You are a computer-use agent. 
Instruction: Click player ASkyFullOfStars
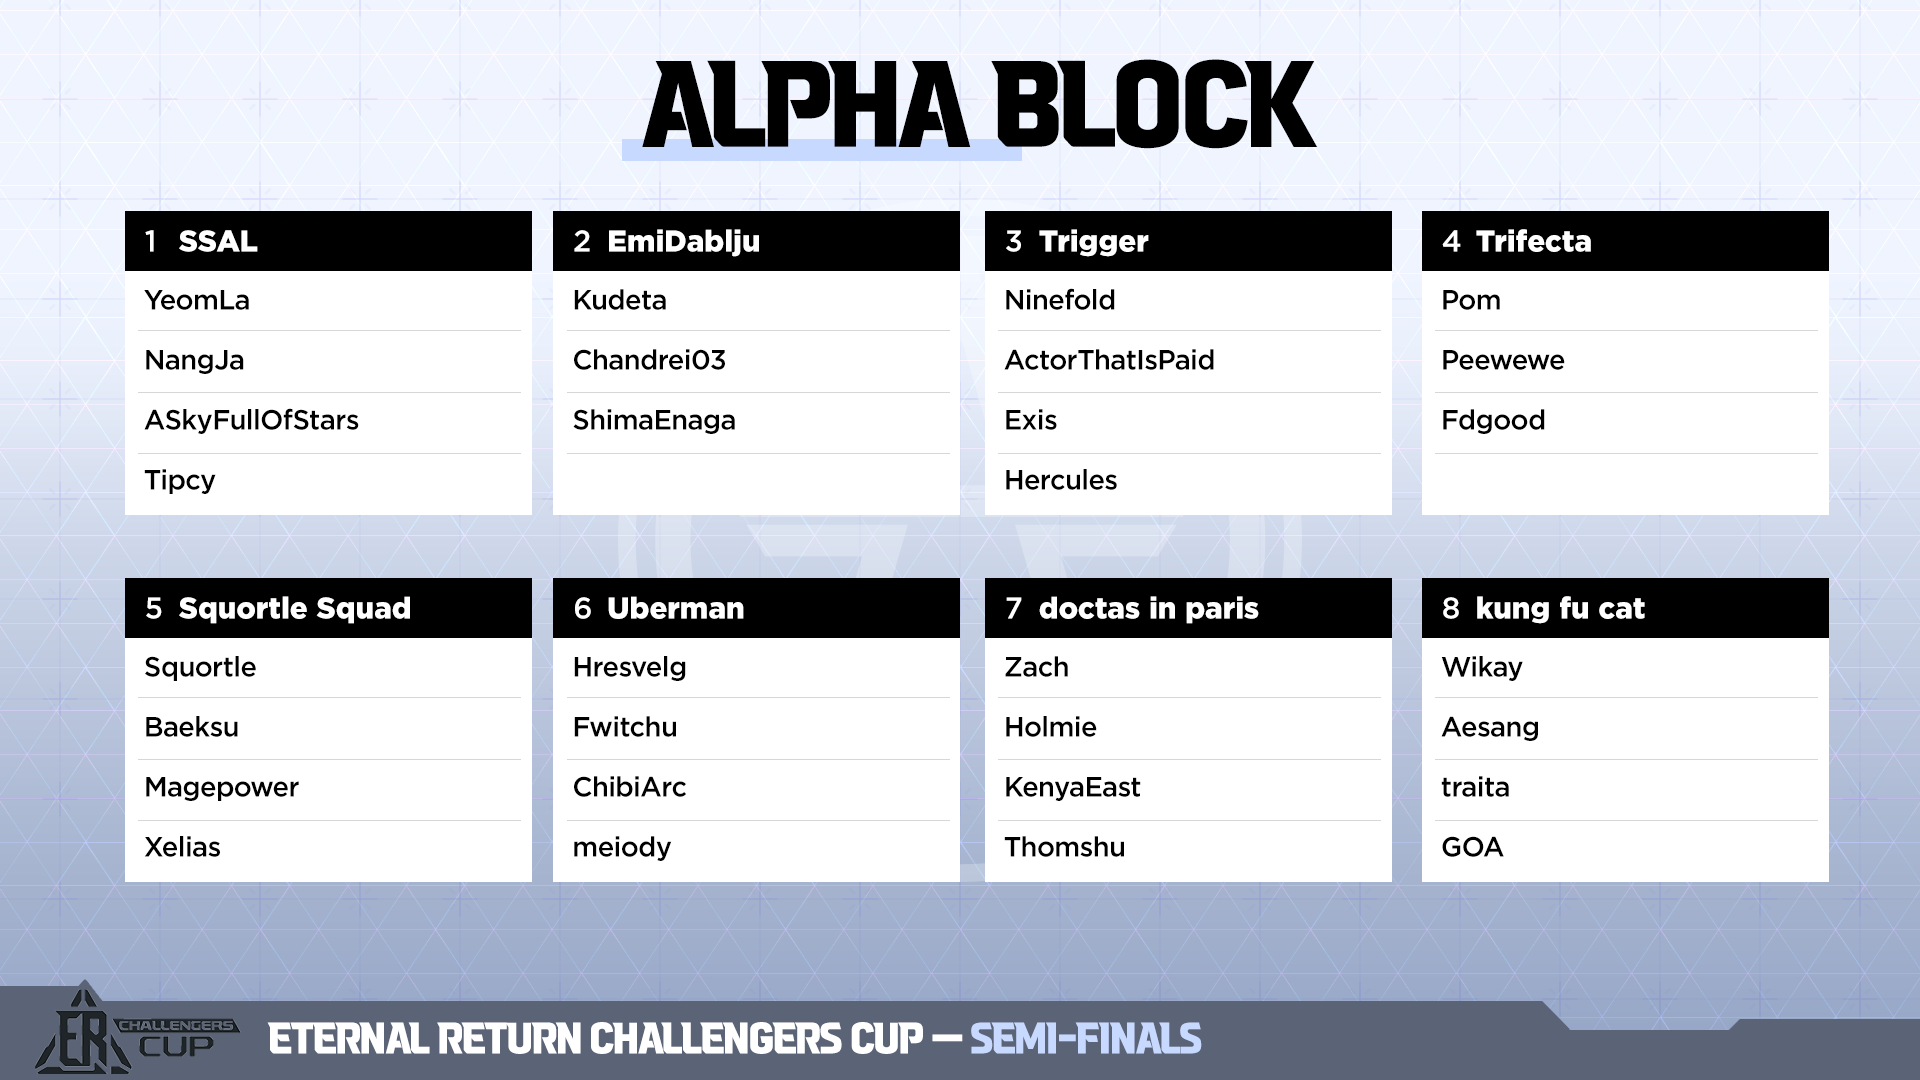pyautogui.click(x=251, y=420)
